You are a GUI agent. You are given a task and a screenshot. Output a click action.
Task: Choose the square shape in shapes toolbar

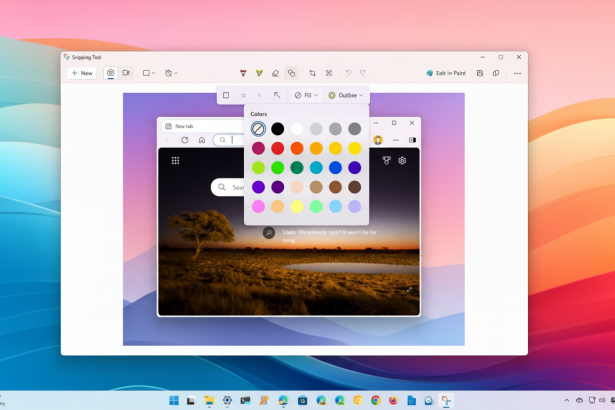pos(226,95)
